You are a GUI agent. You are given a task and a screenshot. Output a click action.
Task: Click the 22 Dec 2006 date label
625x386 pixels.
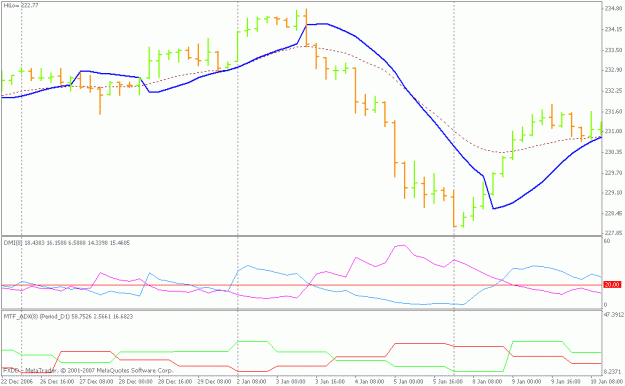point(16,381)
